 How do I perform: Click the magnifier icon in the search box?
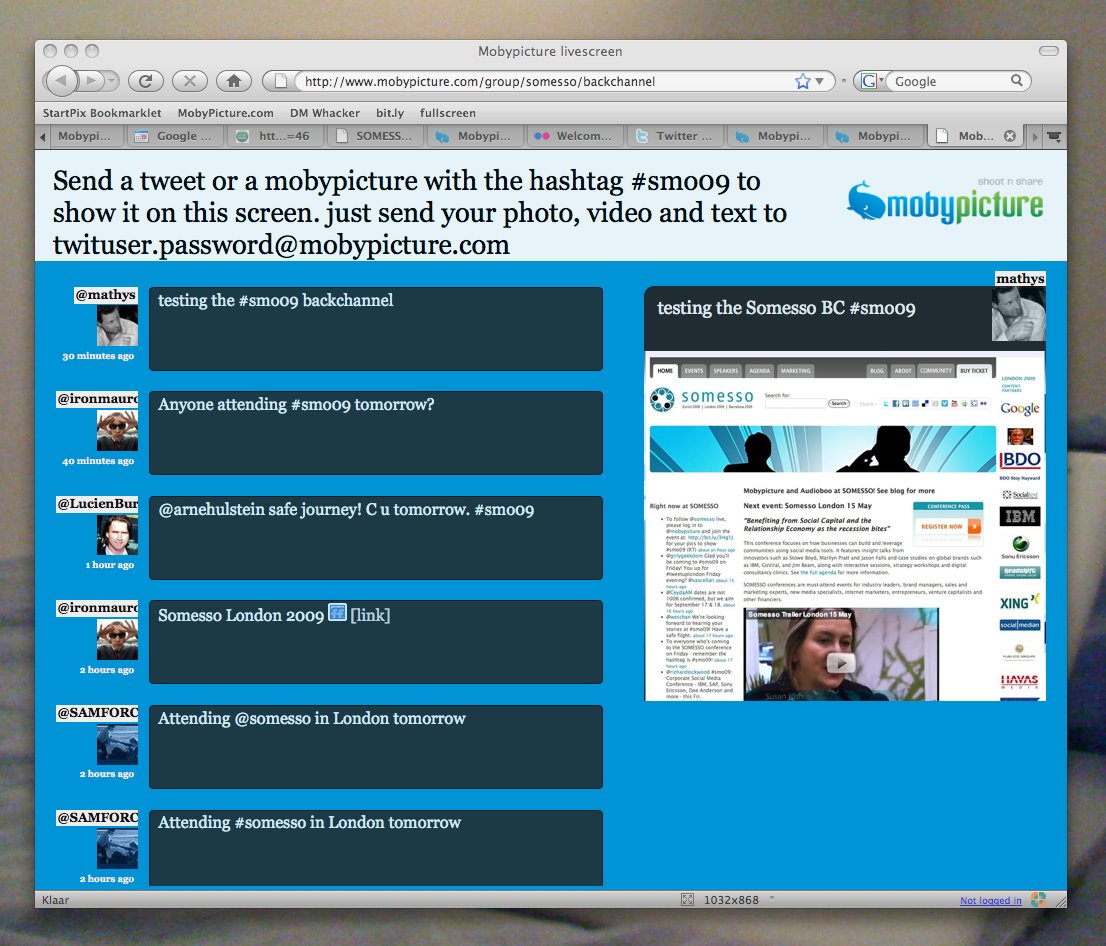tap(1017, 81)
